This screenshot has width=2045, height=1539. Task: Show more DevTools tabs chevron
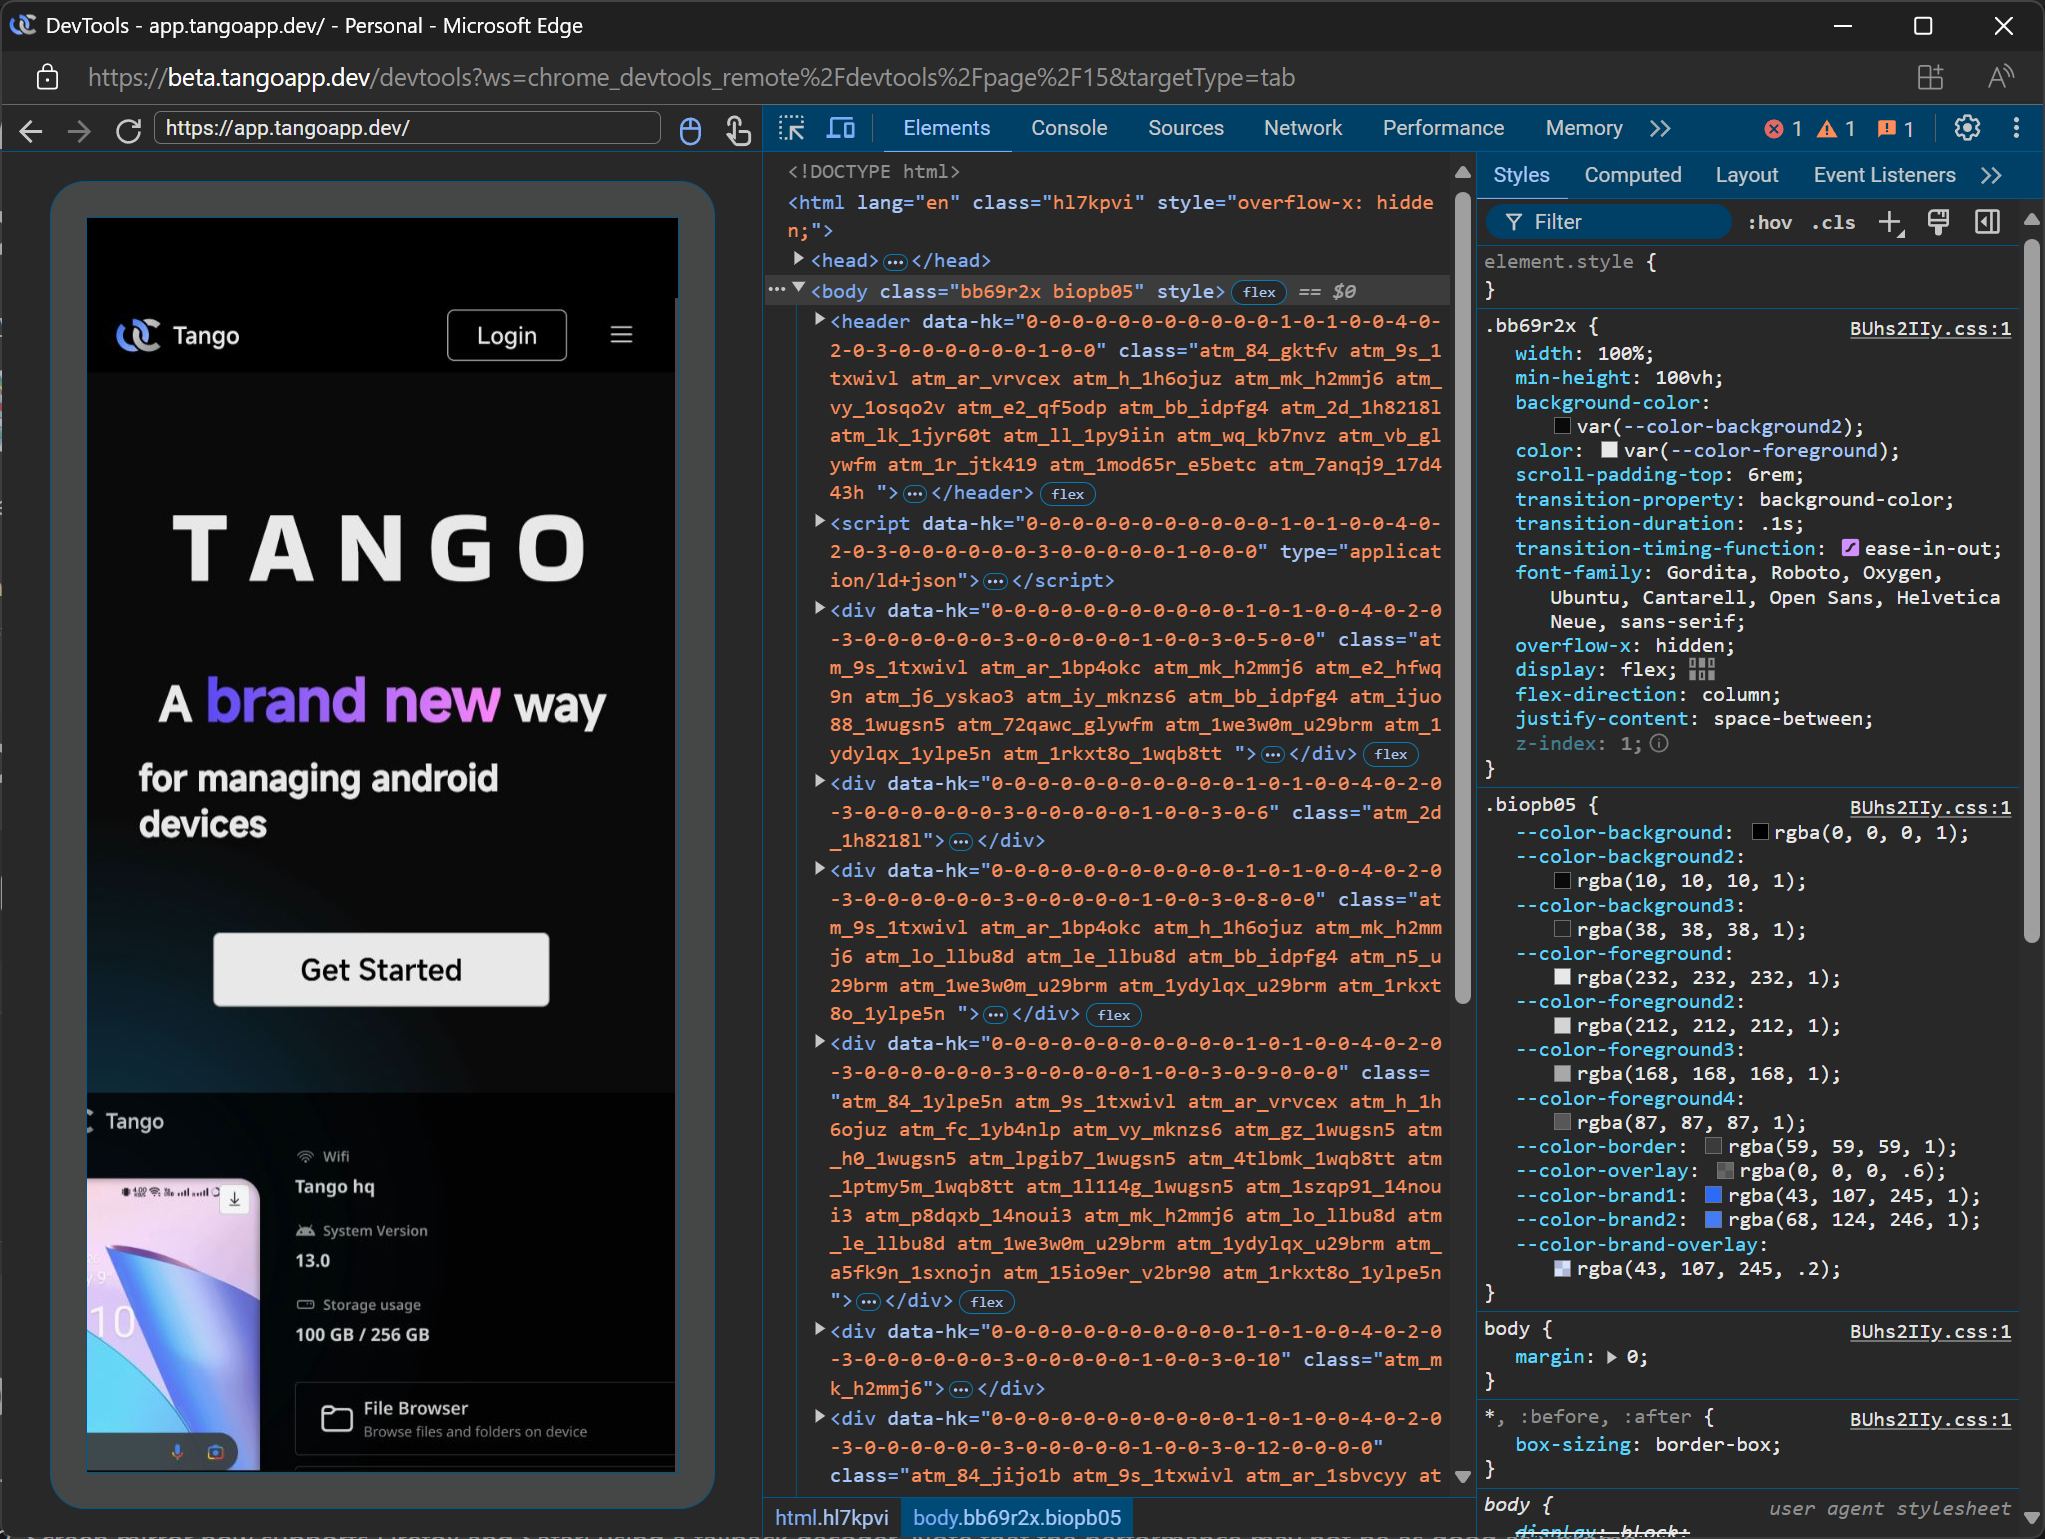[x=1661, y=128]
